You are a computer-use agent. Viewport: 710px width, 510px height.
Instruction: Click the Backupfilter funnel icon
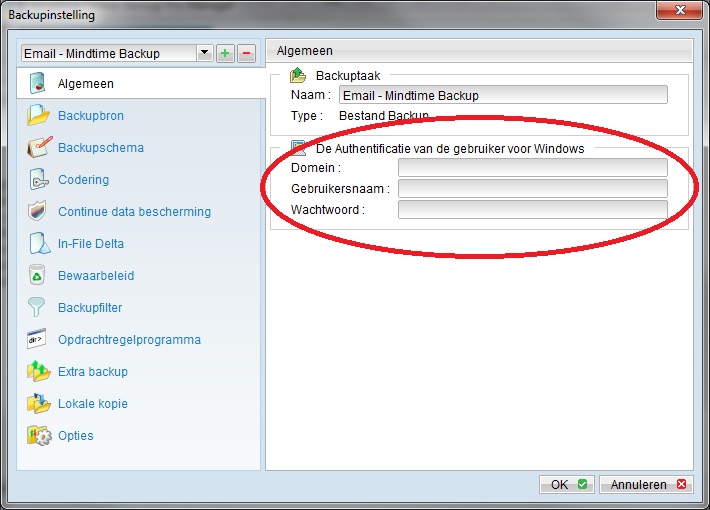[36, 307]
